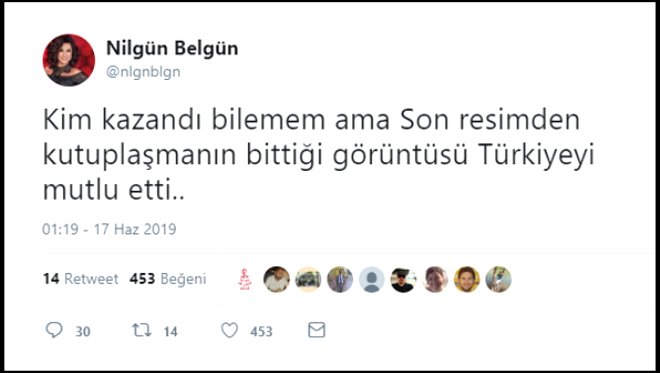View the 453 Beğeni list

(168, 279)
